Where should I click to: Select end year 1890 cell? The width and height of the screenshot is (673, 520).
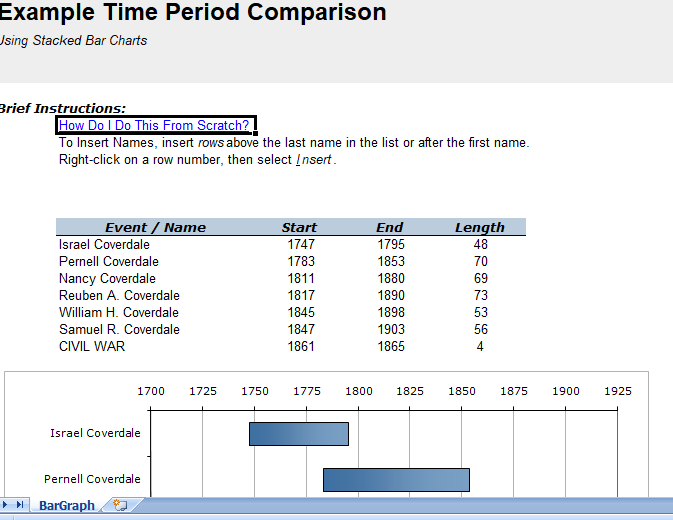[x=391, y=296]
